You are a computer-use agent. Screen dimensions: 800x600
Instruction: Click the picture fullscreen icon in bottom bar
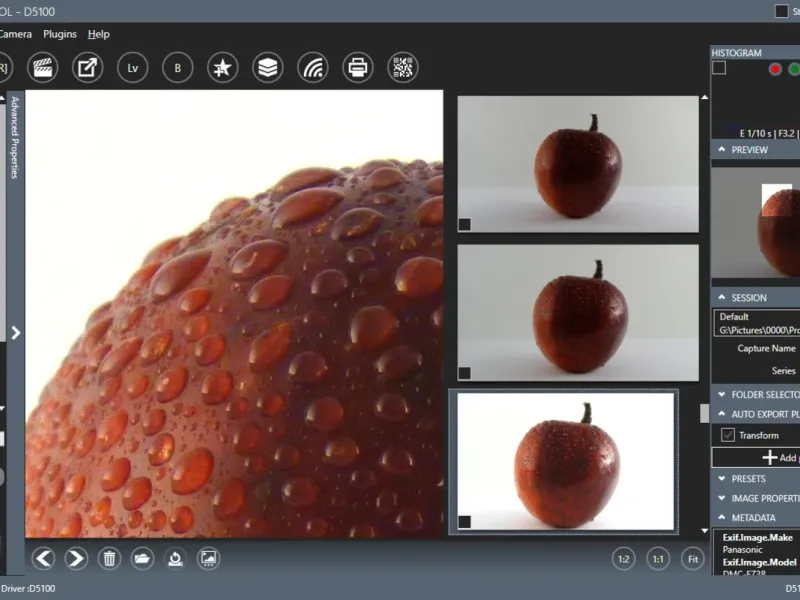click(x=208, y=558)
